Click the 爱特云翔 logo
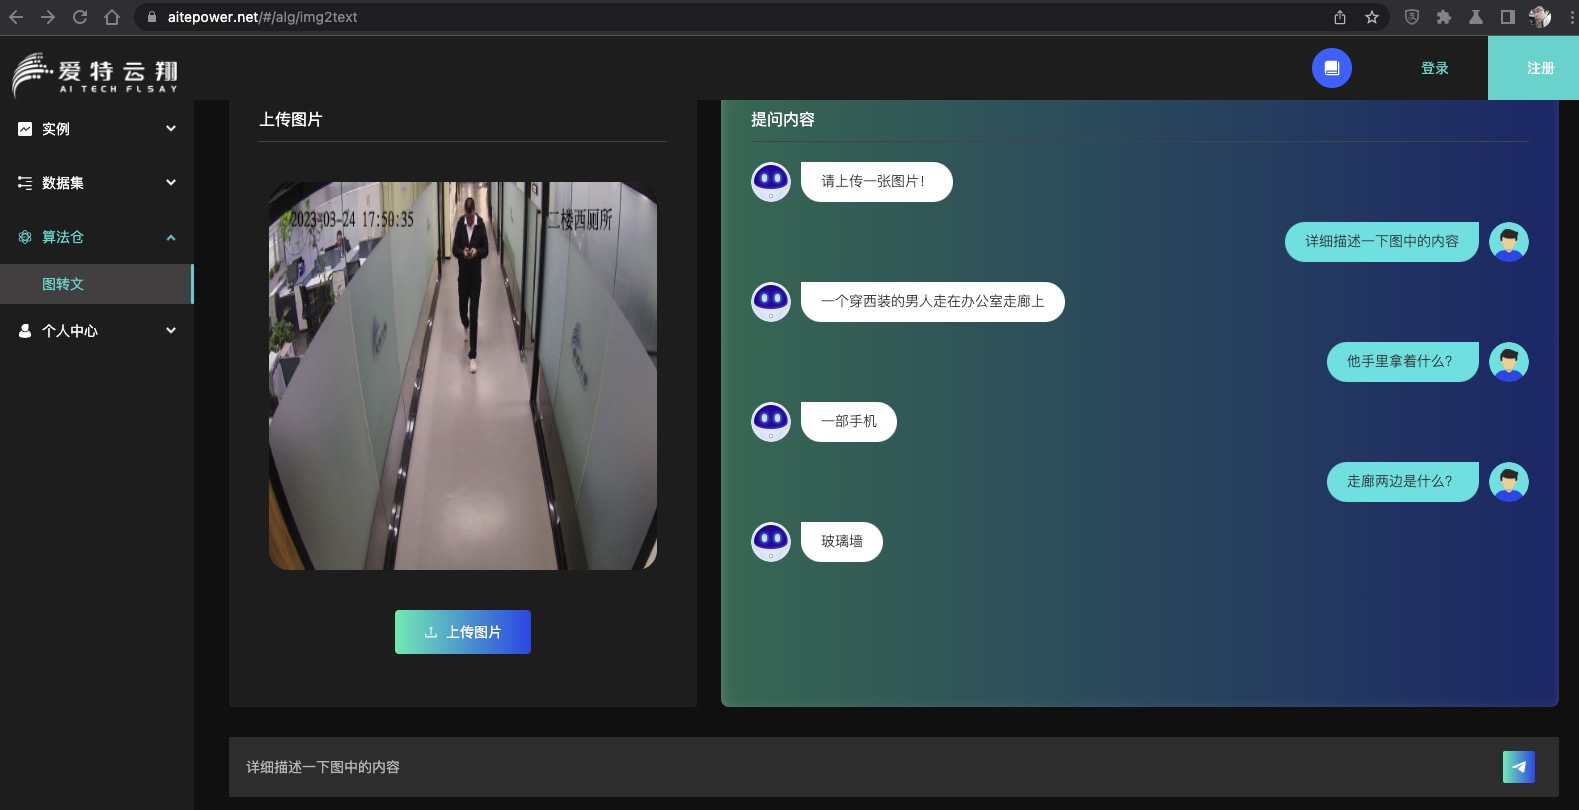This screenshot has height=810, width=1579. click(x=96, y=75)
